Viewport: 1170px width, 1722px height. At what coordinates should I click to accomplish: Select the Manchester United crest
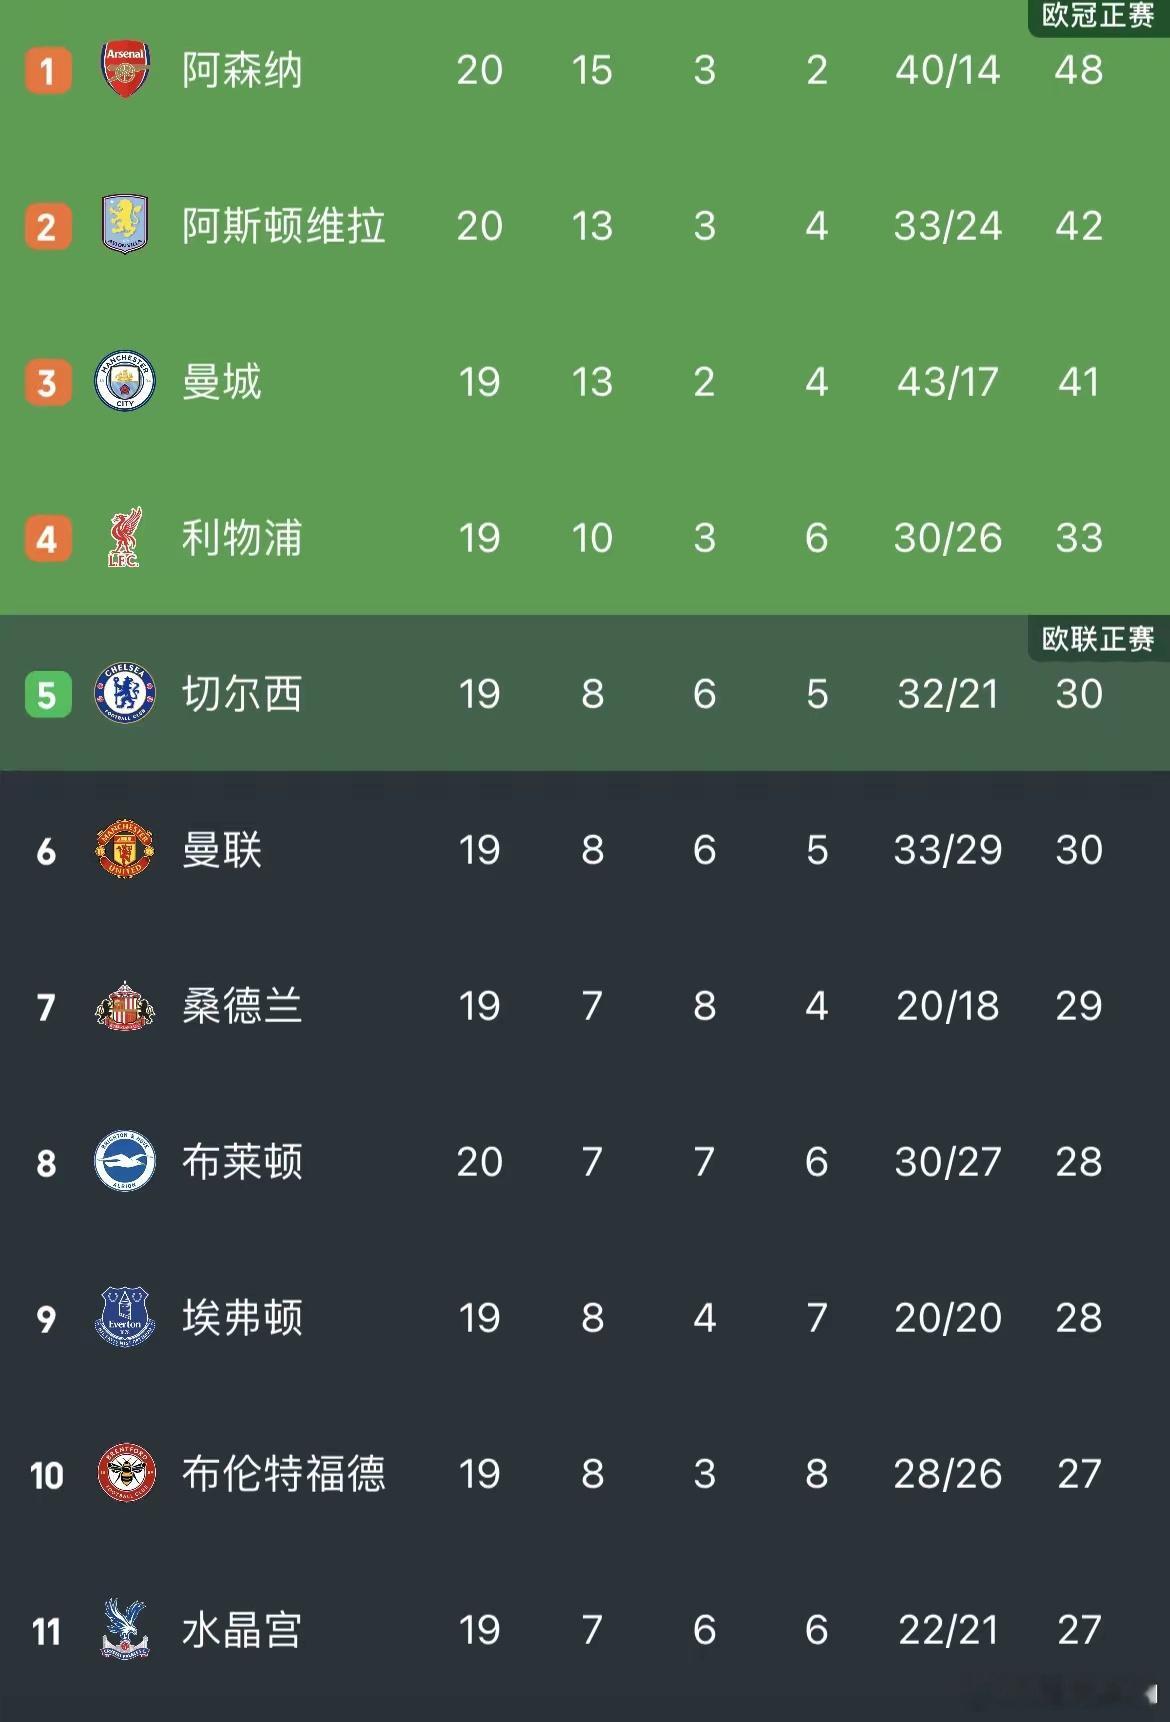click(125, 849)
